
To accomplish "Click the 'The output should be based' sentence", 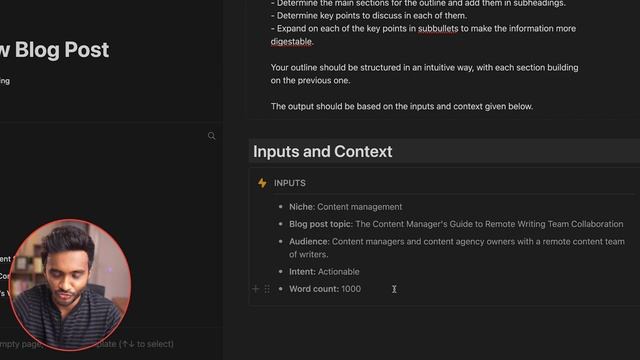I will 402,107.
